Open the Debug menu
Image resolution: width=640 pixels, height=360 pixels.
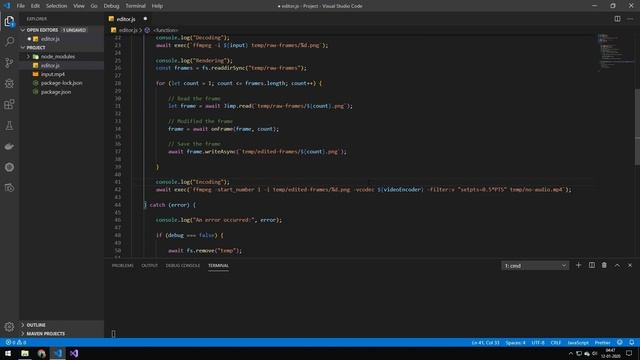pos(111,6)
